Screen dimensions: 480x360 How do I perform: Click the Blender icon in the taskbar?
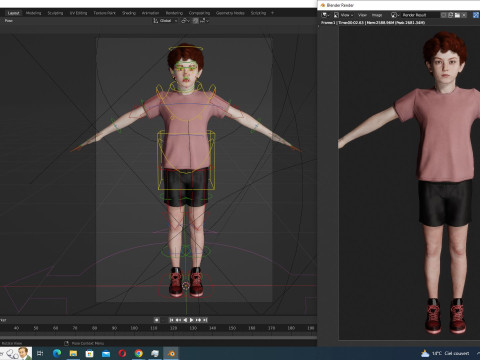click(171, 353)
